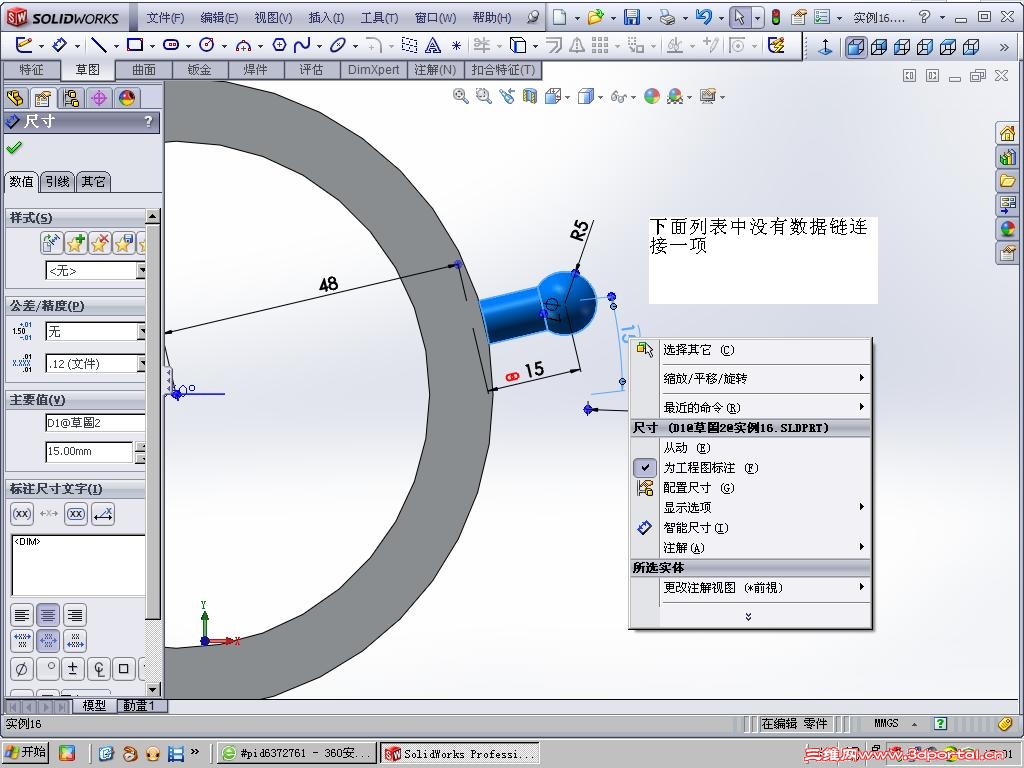1024x768 pixels.
Task: Select the Ellipse tool
Action: point(338,44)
